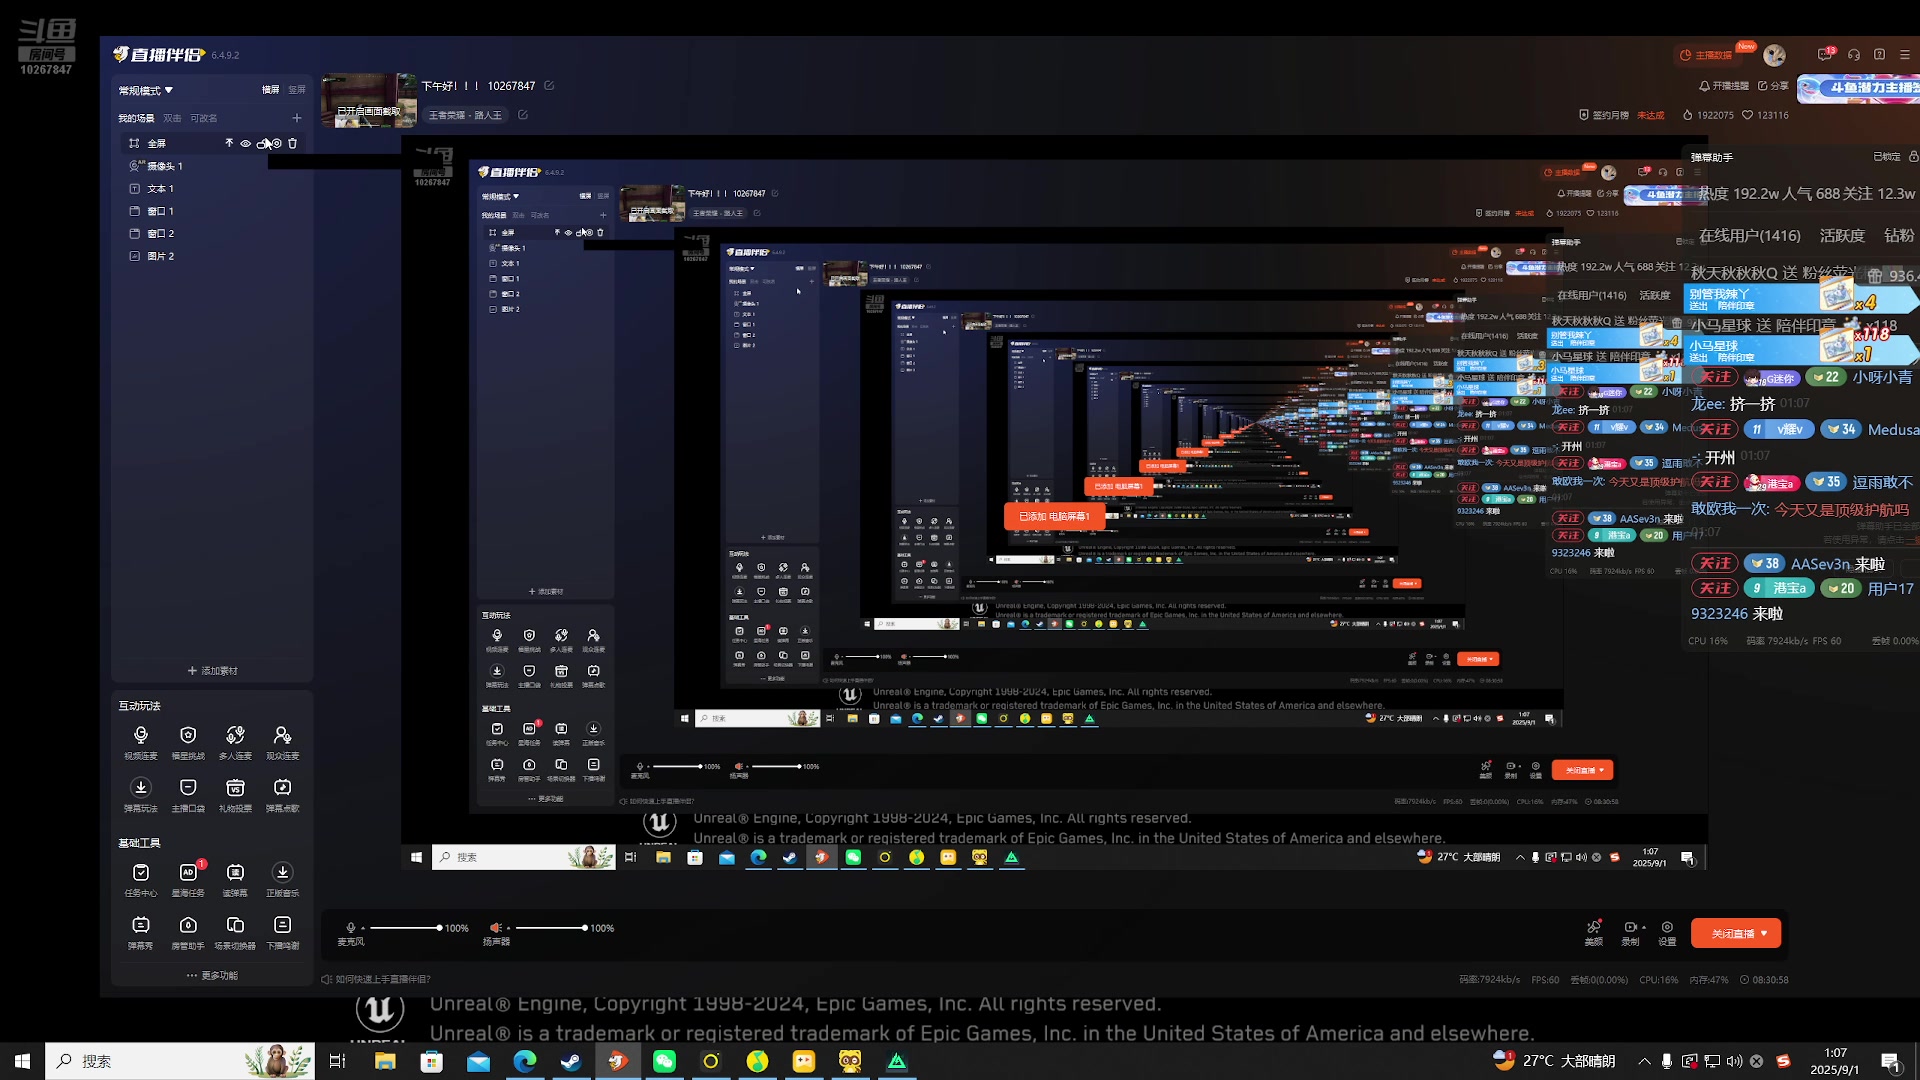This screenshot has height=1080, width=1920.
Task: Expand the 关闭直播 button dropdown arrow
Action: 1765,933
